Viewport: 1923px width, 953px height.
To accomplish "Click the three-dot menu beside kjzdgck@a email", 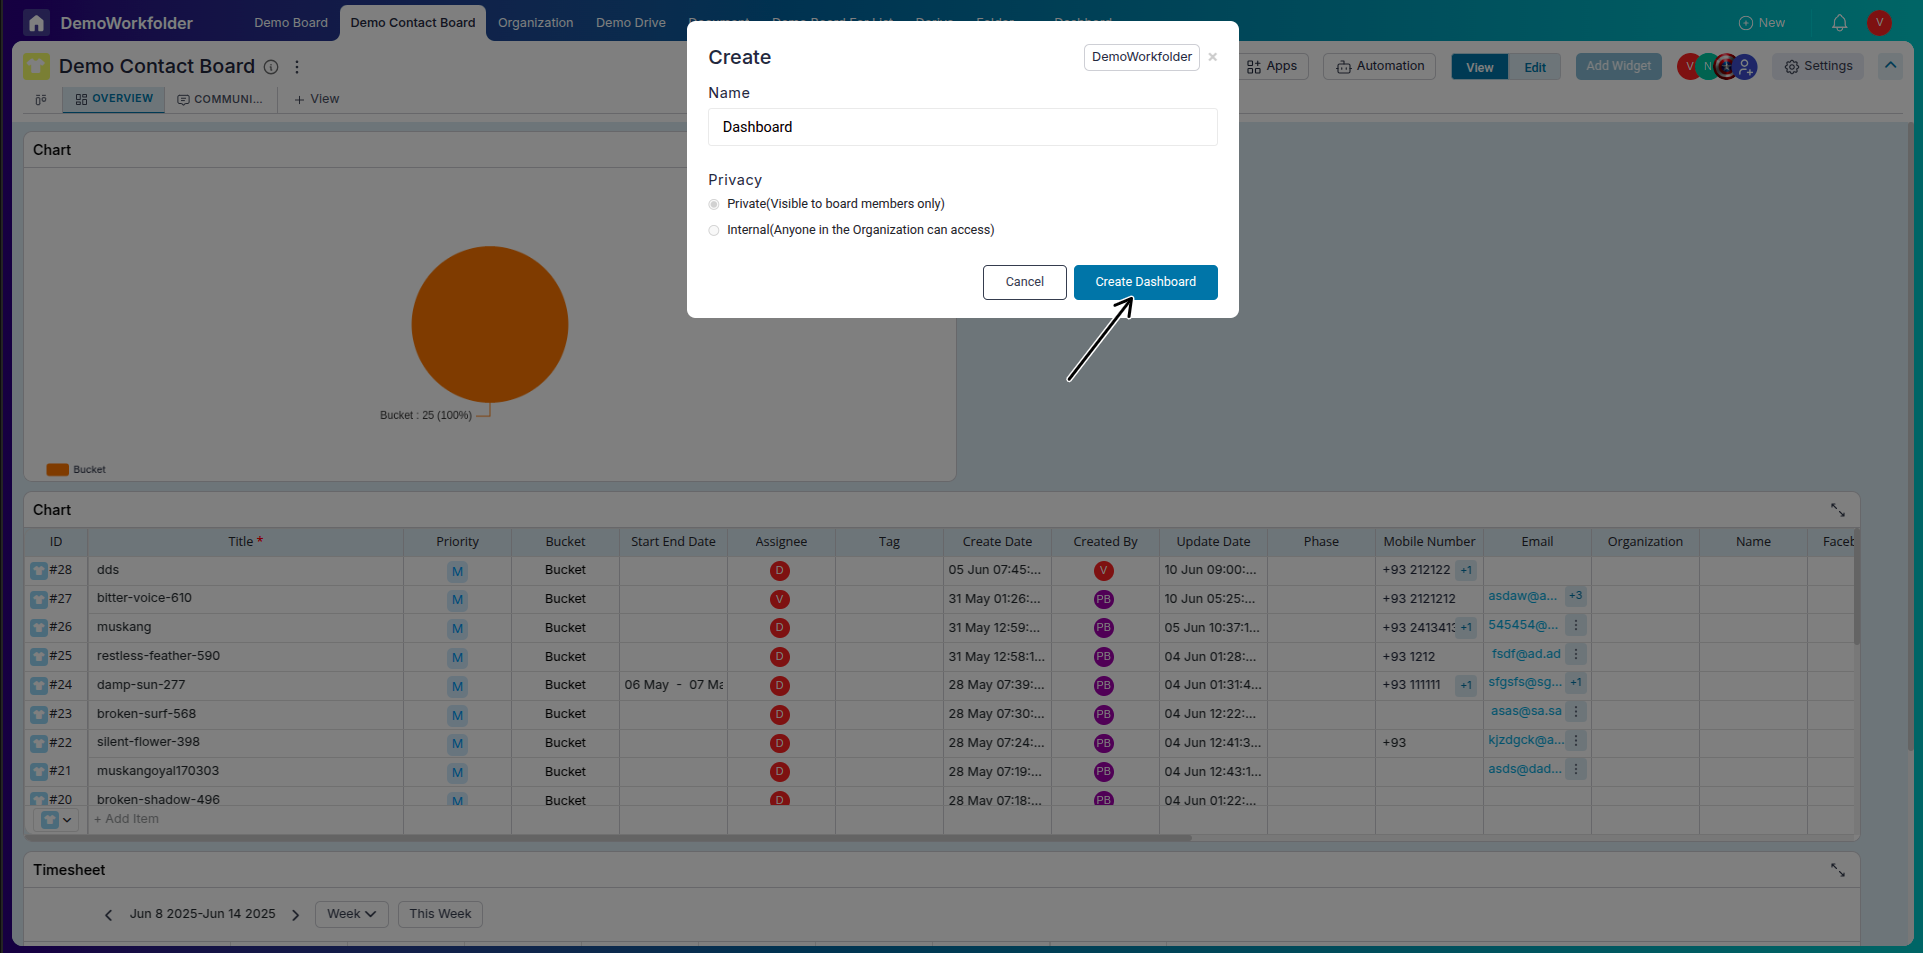I will pos(1576,740).
